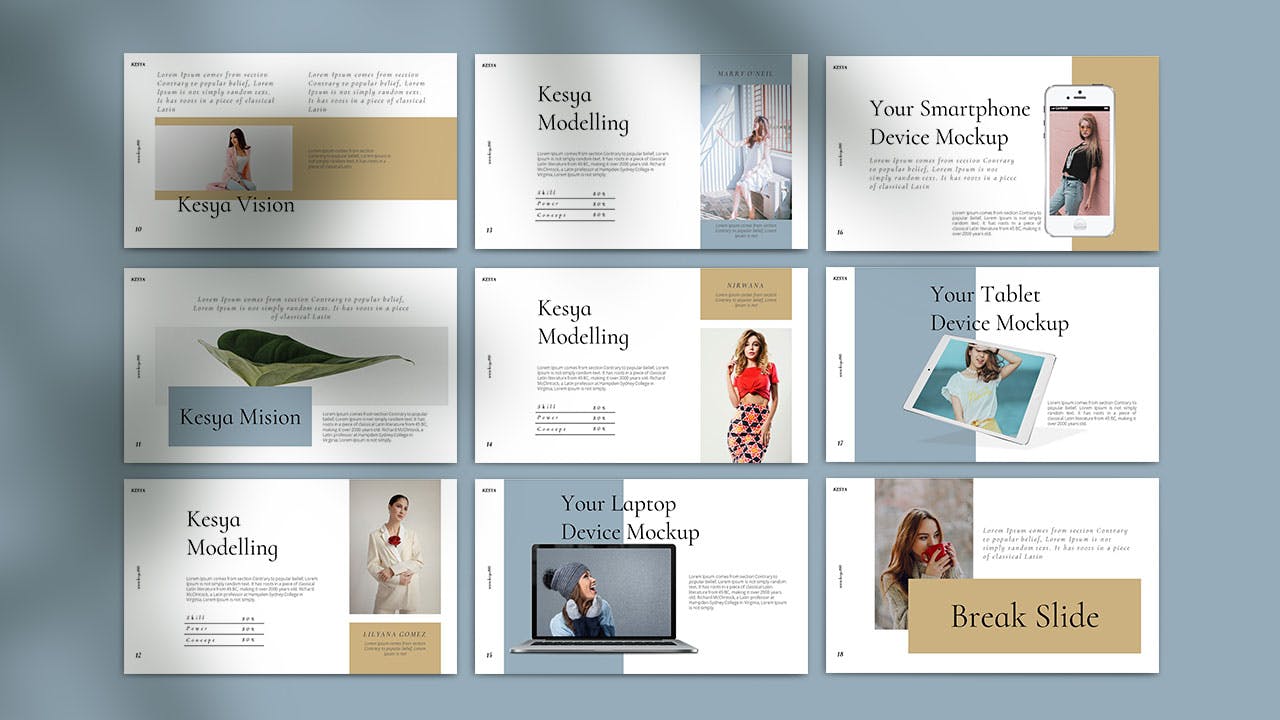The width and height of the screenshot is (1280, 720).
Task: Click the Your Laptop Device Mockup heading
Action: pyautogui.click(x=629, y=518)
